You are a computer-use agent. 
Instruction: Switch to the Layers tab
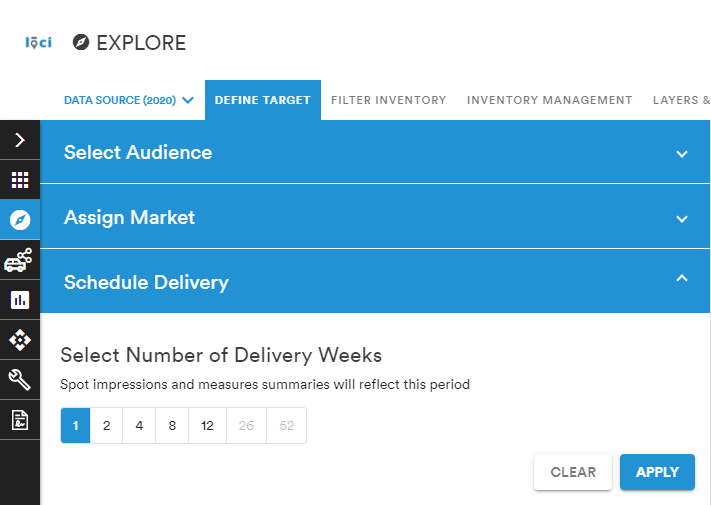pos(681,100)
